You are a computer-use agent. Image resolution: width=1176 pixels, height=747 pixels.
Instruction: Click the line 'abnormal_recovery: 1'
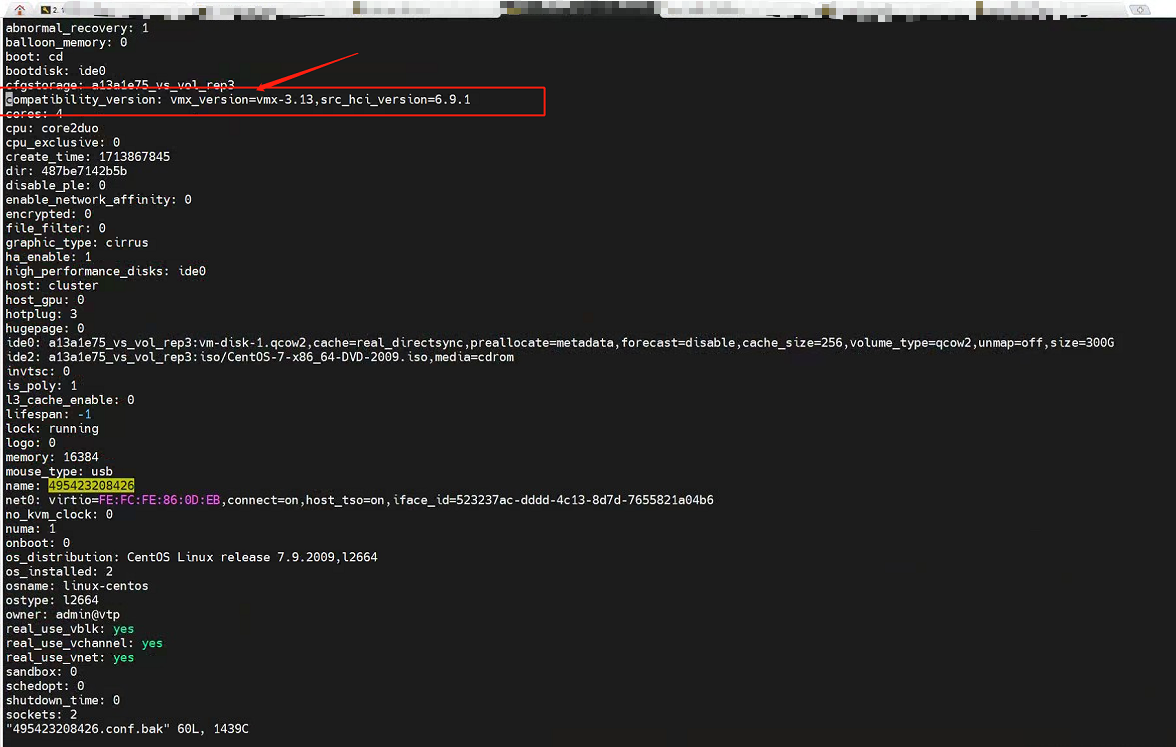coord(77,28)
